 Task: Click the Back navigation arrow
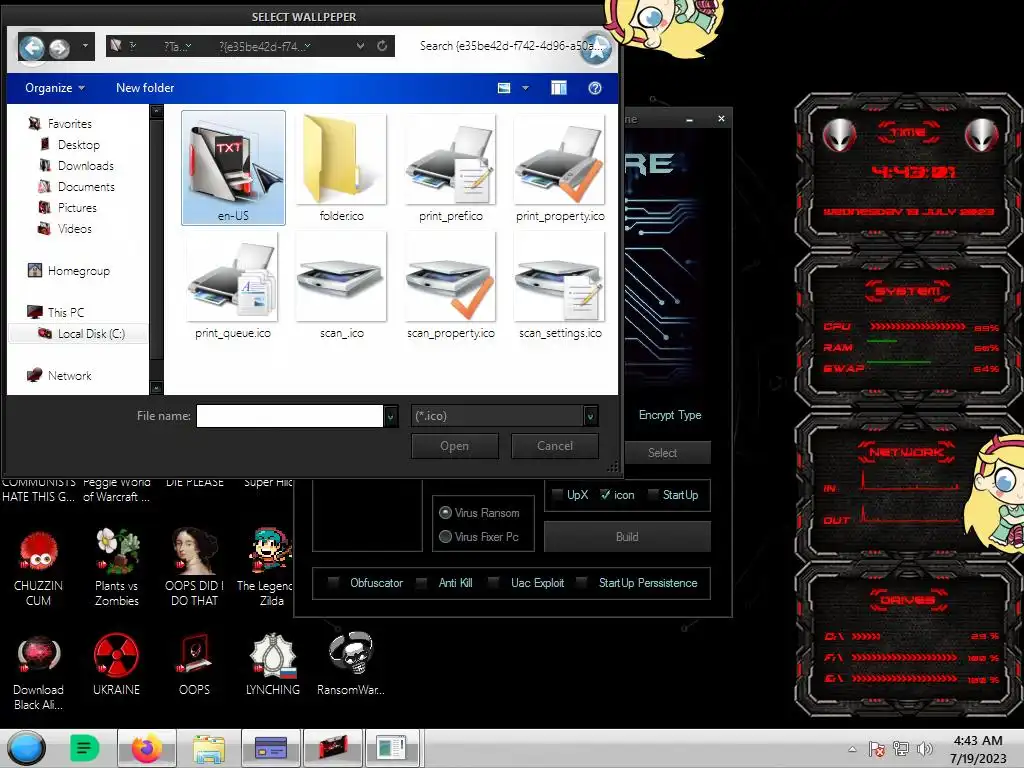coord(31,47)
